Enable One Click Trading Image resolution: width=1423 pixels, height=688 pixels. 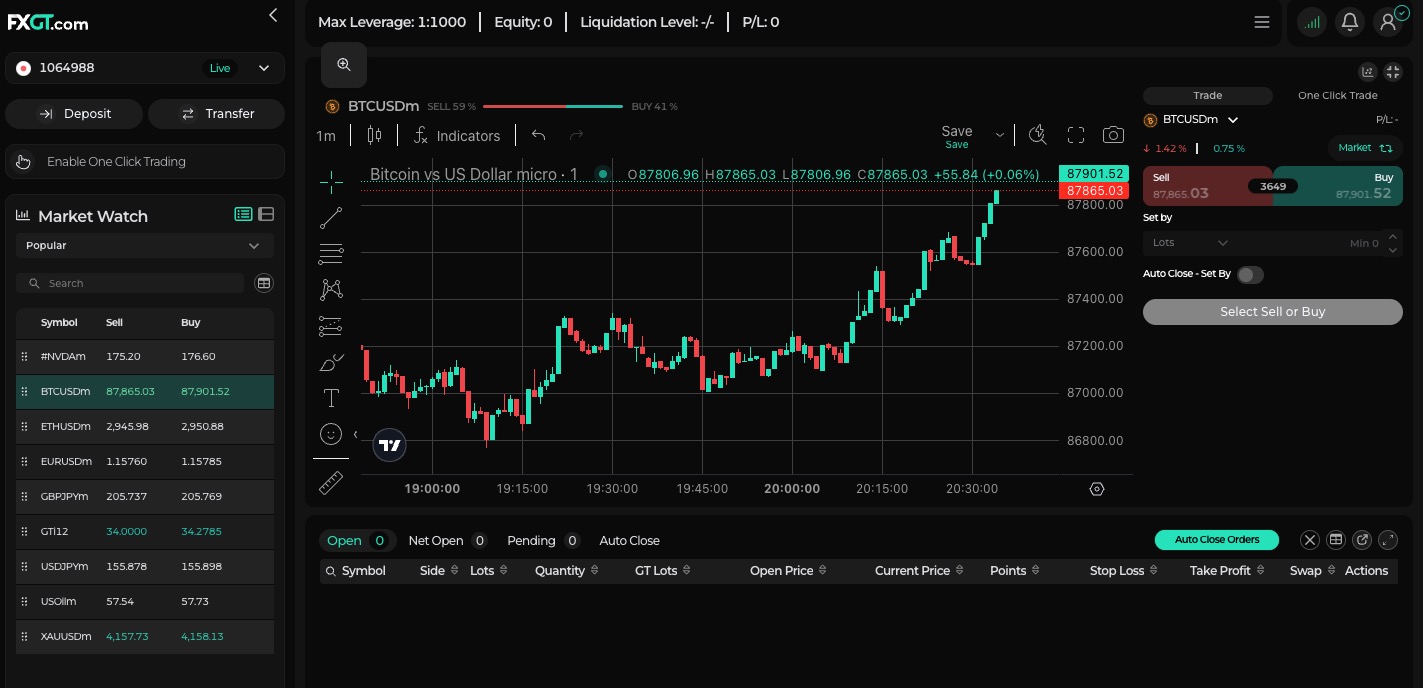(x=145, y=162)
